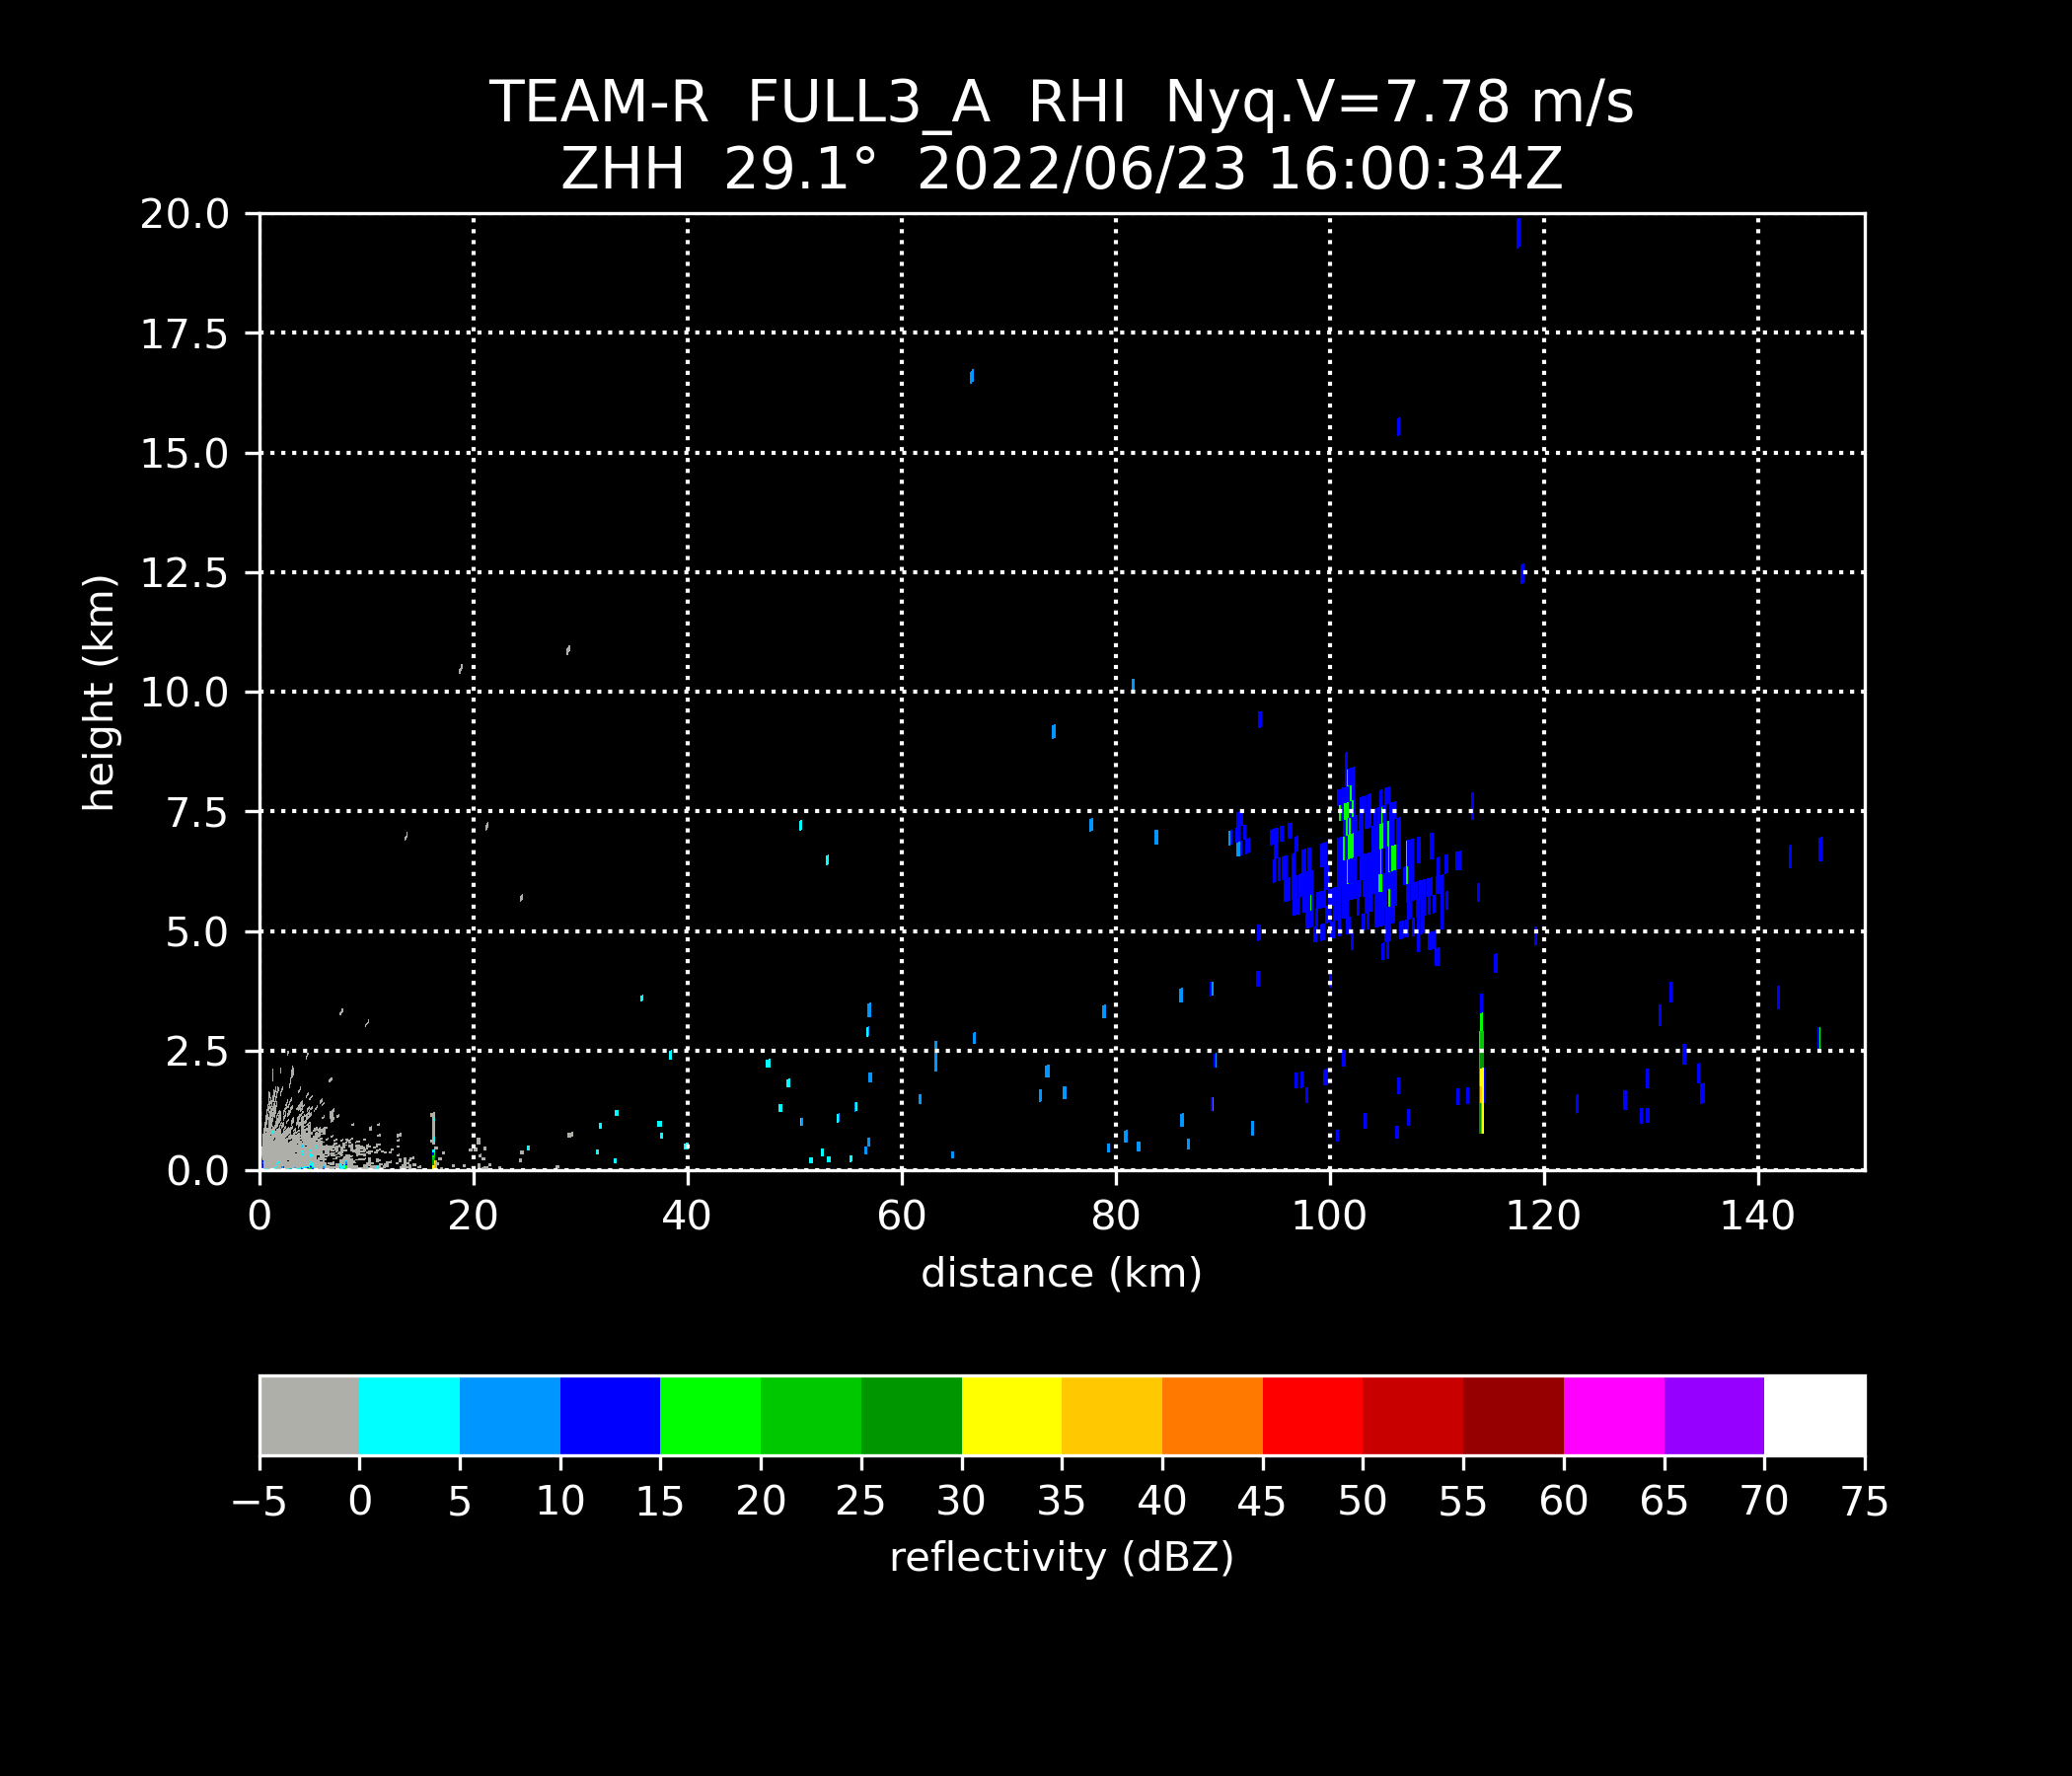The height and width of the screenshot is (1776, 2072).
Task: Click the subtitle 'ZHH 29.1° 2022/06/23 16:00:34Z'
Action: coord(1061,169)
